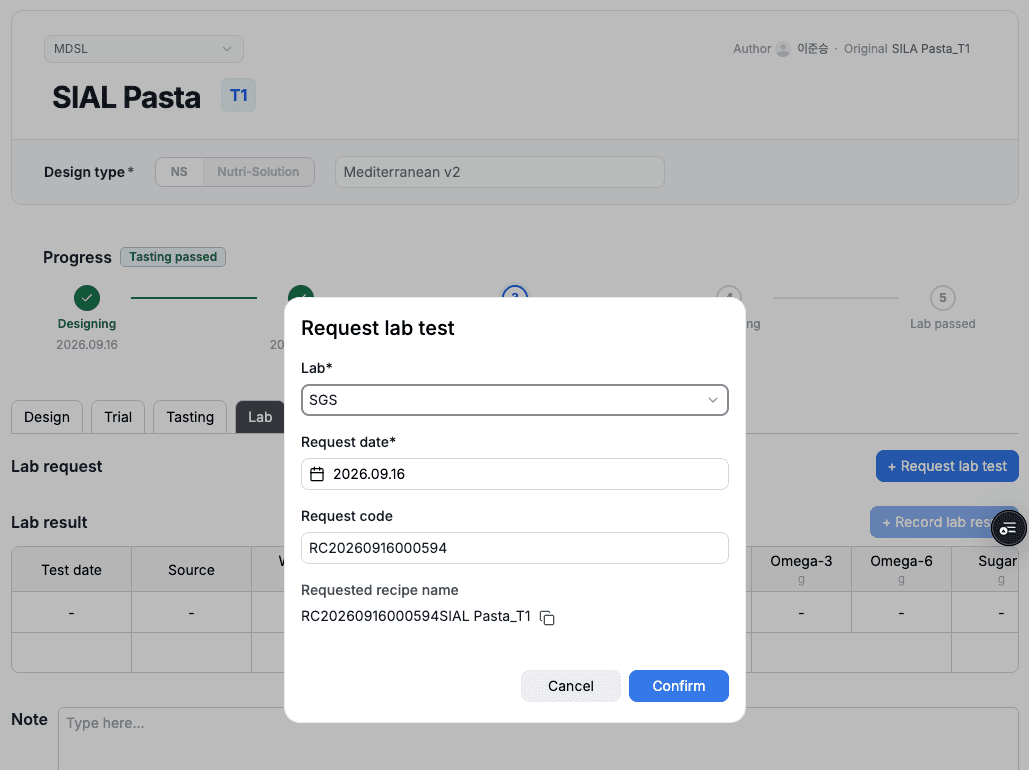1029x770 pixels.
Task: Copy the requested recipe name
Action: [547, 618]
